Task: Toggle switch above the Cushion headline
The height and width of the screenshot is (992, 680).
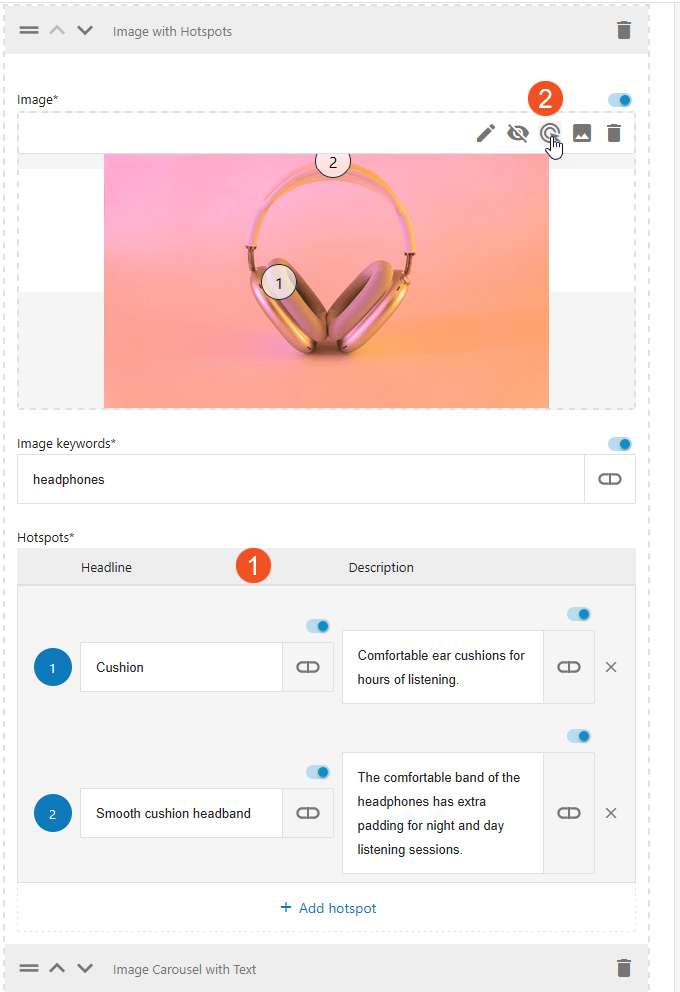Action: coord(318,626)
